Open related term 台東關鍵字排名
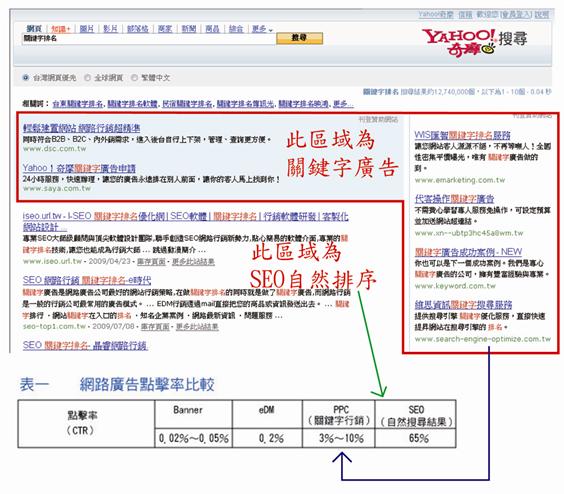Image resolution: width=564 pixels, height=494 pixels. click(x=78, y=104)
